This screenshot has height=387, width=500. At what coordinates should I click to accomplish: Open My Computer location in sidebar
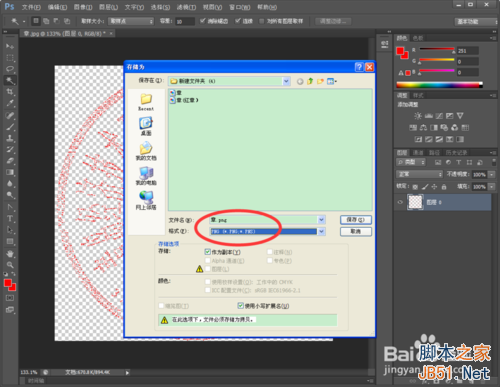point(146,176)
